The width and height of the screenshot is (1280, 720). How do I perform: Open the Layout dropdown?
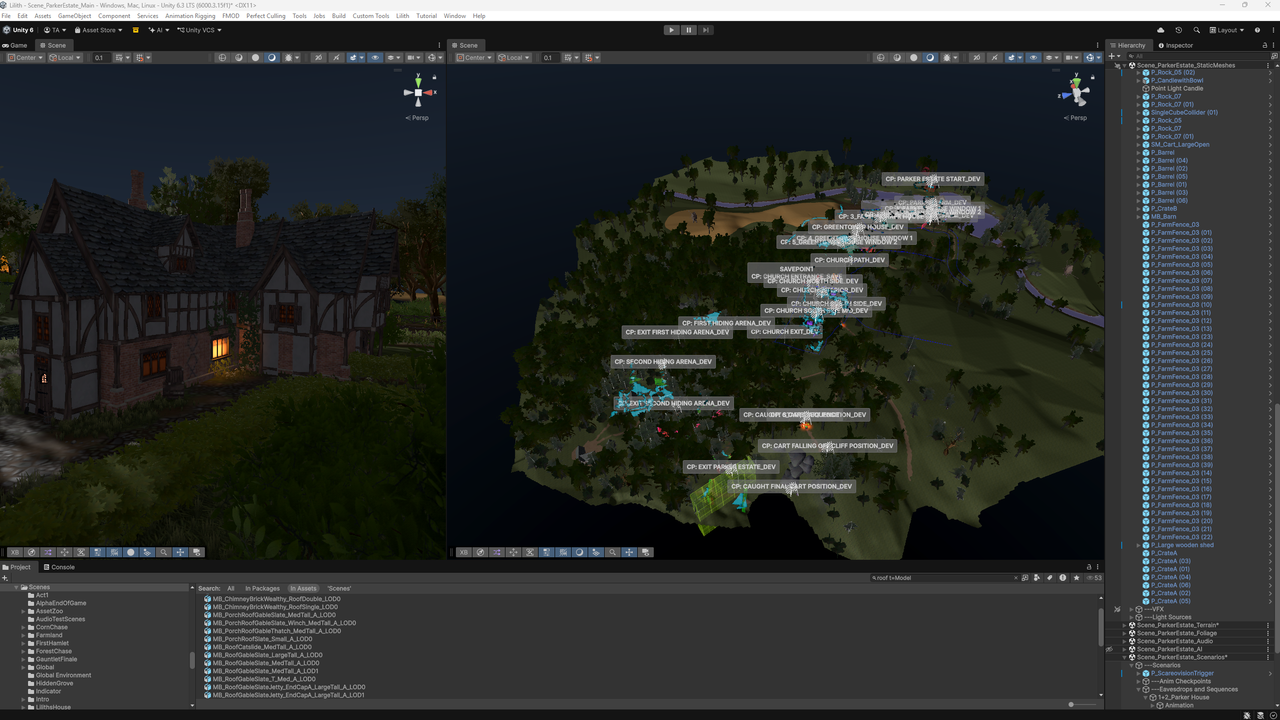pyautogui.click(x=1227, y=30)
